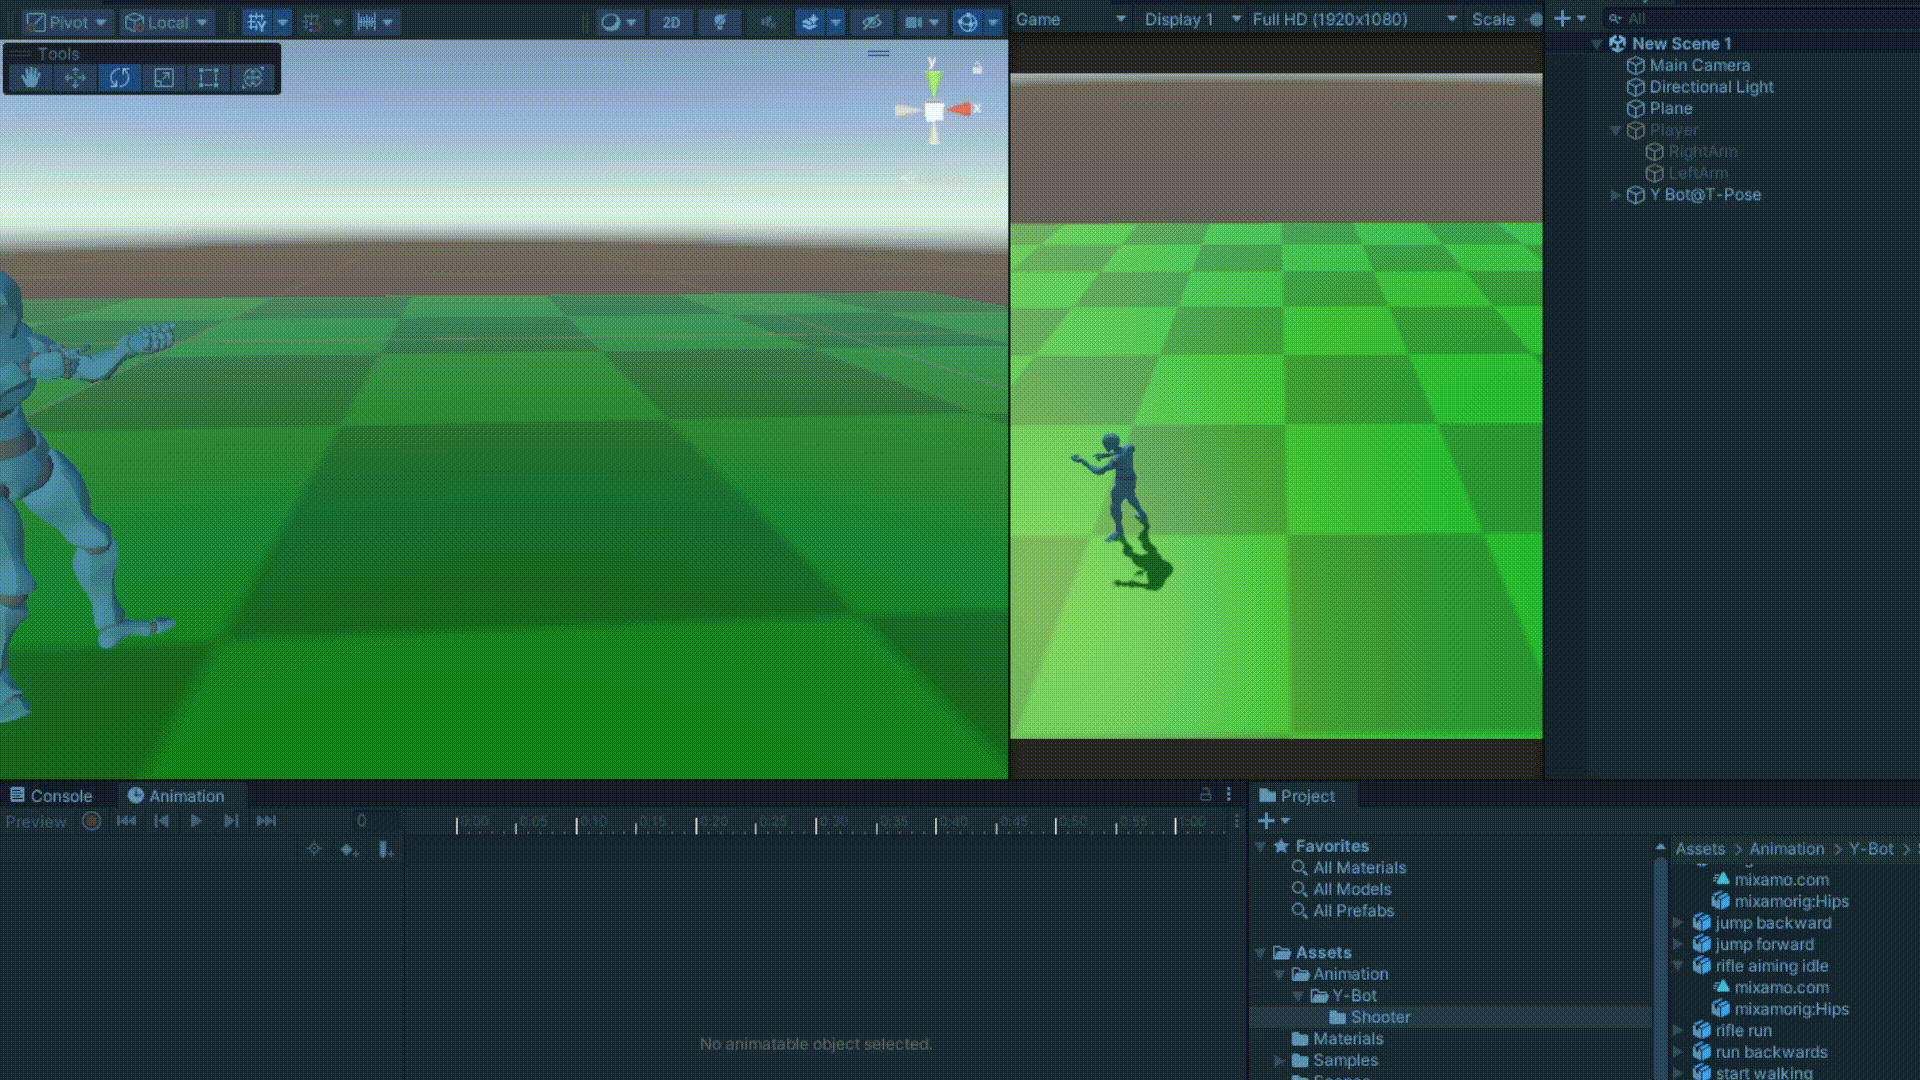Select the Move tool

click(75, 78)
